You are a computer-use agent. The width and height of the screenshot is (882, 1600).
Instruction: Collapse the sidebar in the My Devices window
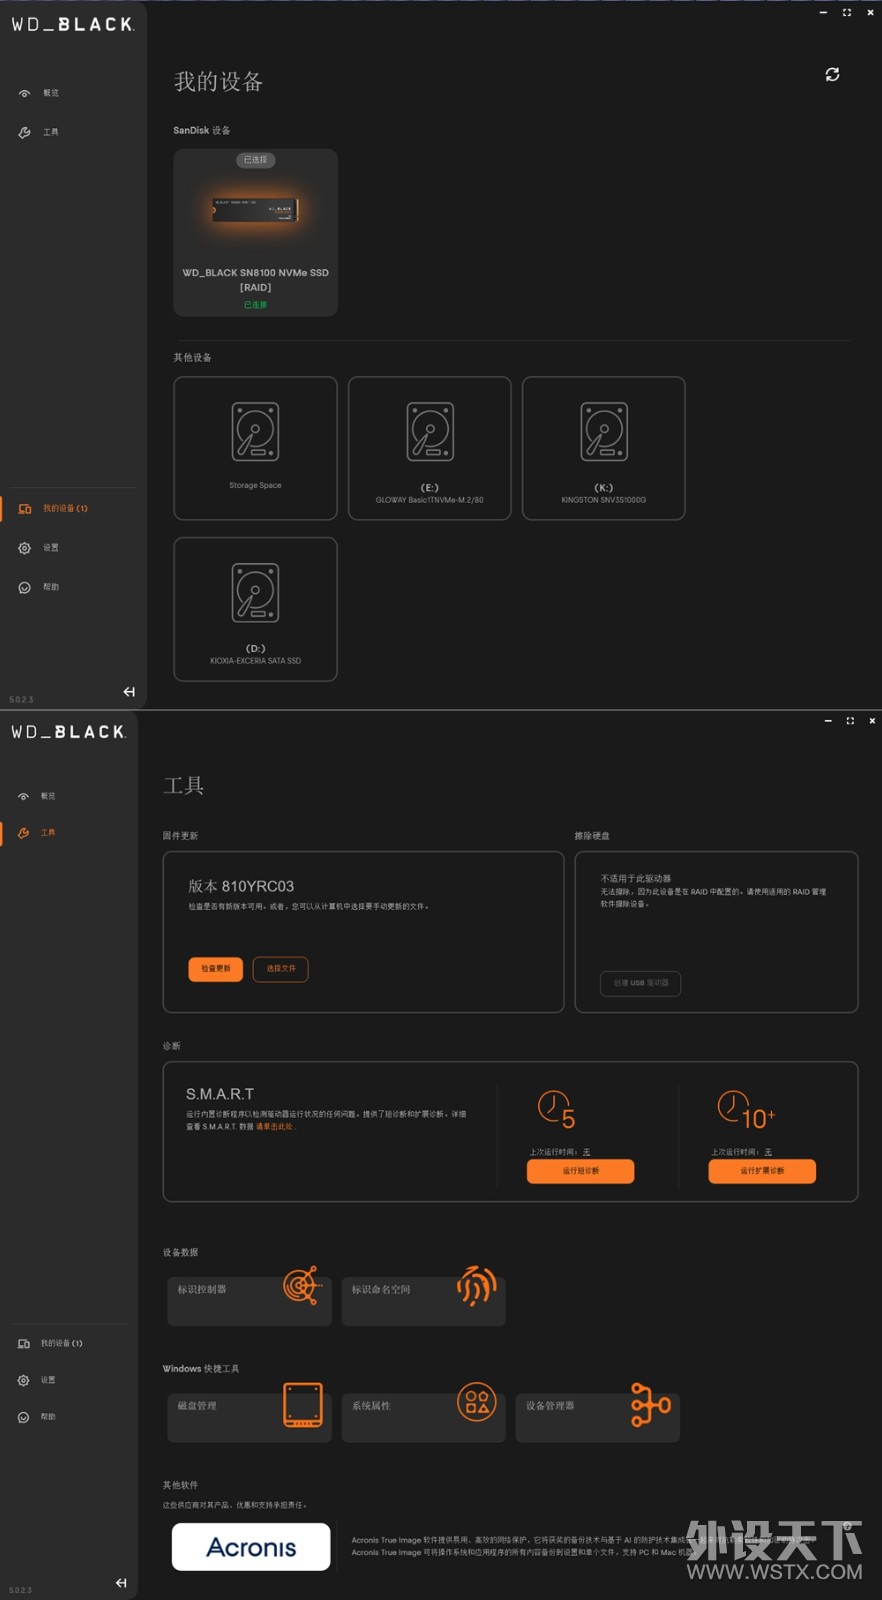[x=129, y=691]
